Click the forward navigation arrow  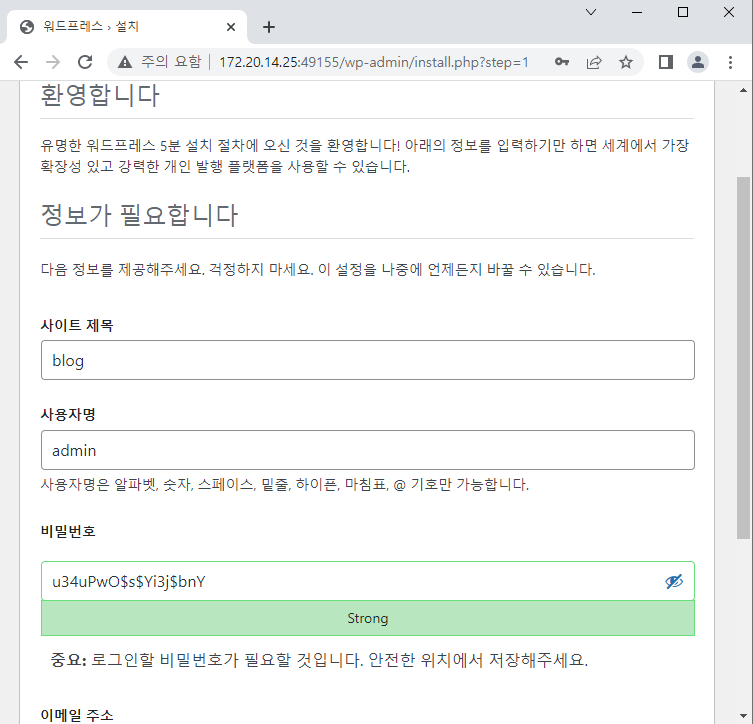(x=53, y=62)
